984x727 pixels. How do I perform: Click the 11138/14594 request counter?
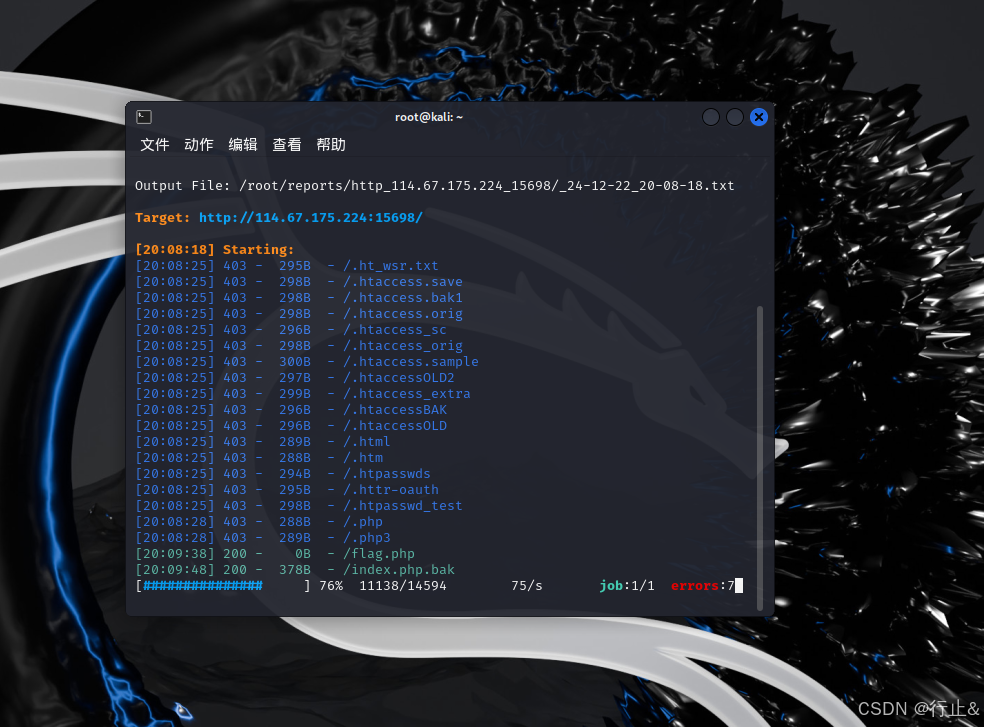point(403,586)
